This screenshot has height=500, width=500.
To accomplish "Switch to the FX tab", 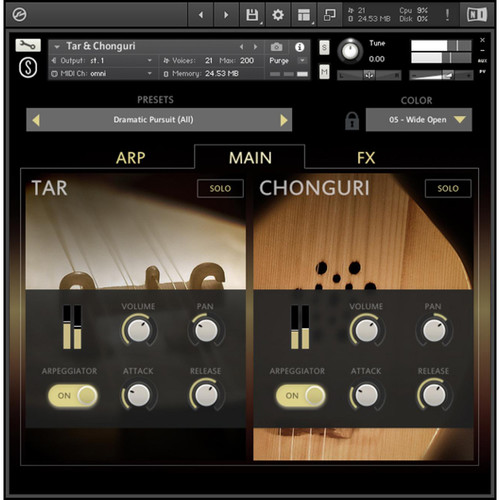I will [x=366, y=158].
